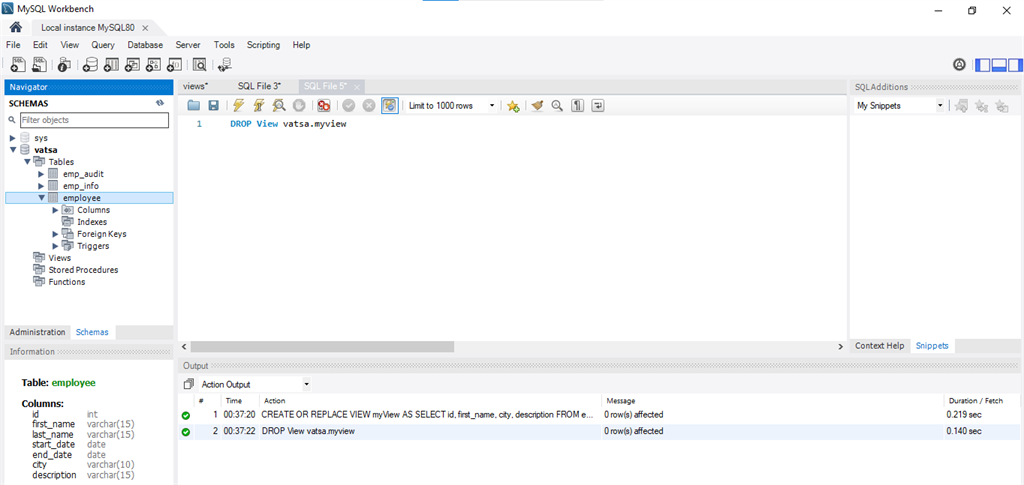
Task: Close the SQL File 5* tab
Action: [x=357, y=87]
